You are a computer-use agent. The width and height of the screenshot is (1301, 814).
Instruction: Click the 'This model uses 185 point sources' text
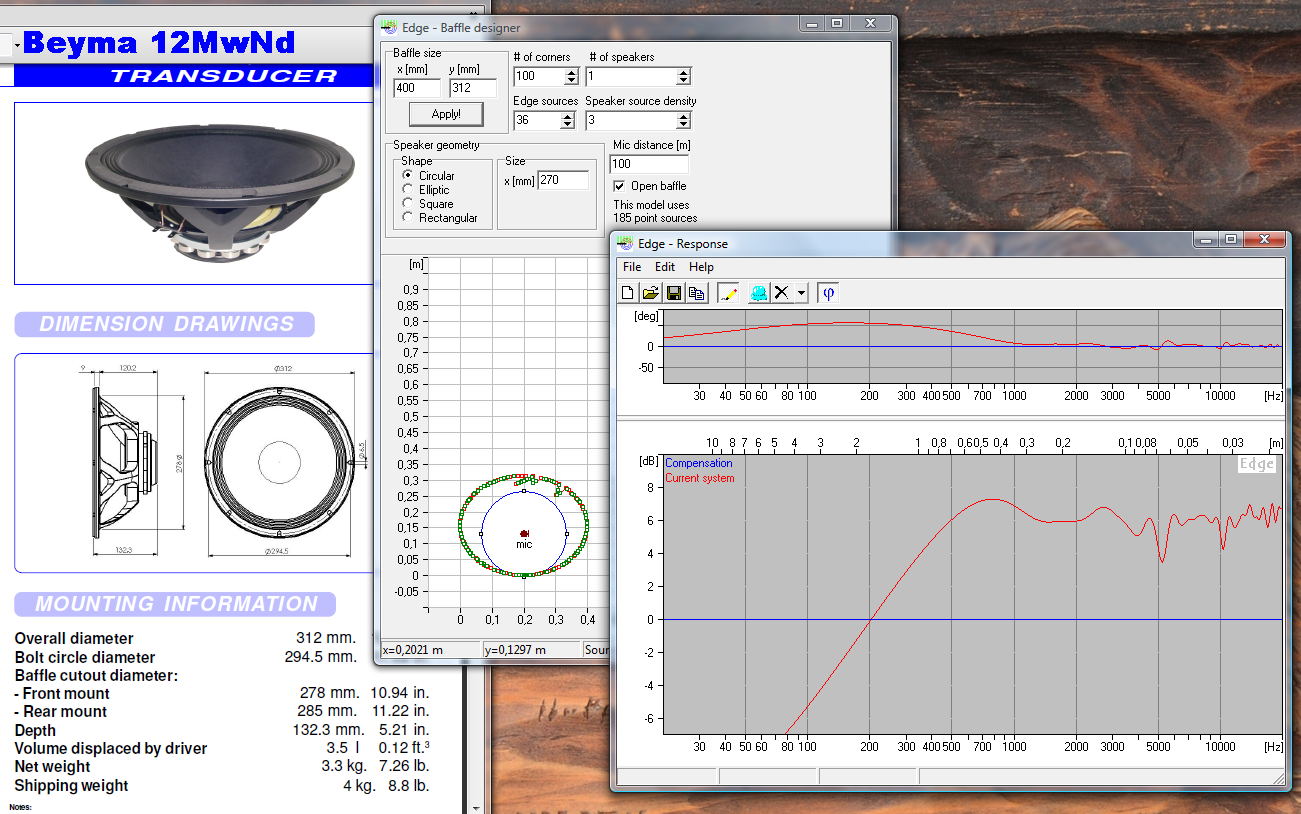click(x=655, y=211)
